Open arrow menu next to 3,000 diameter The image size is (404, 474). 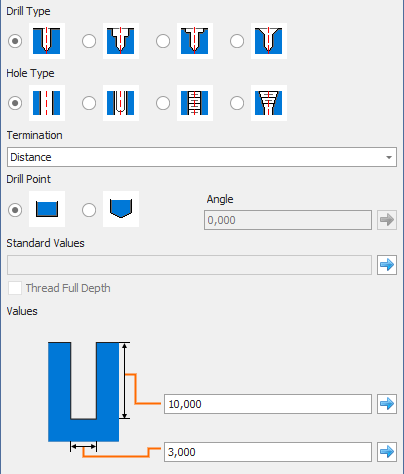387,452
